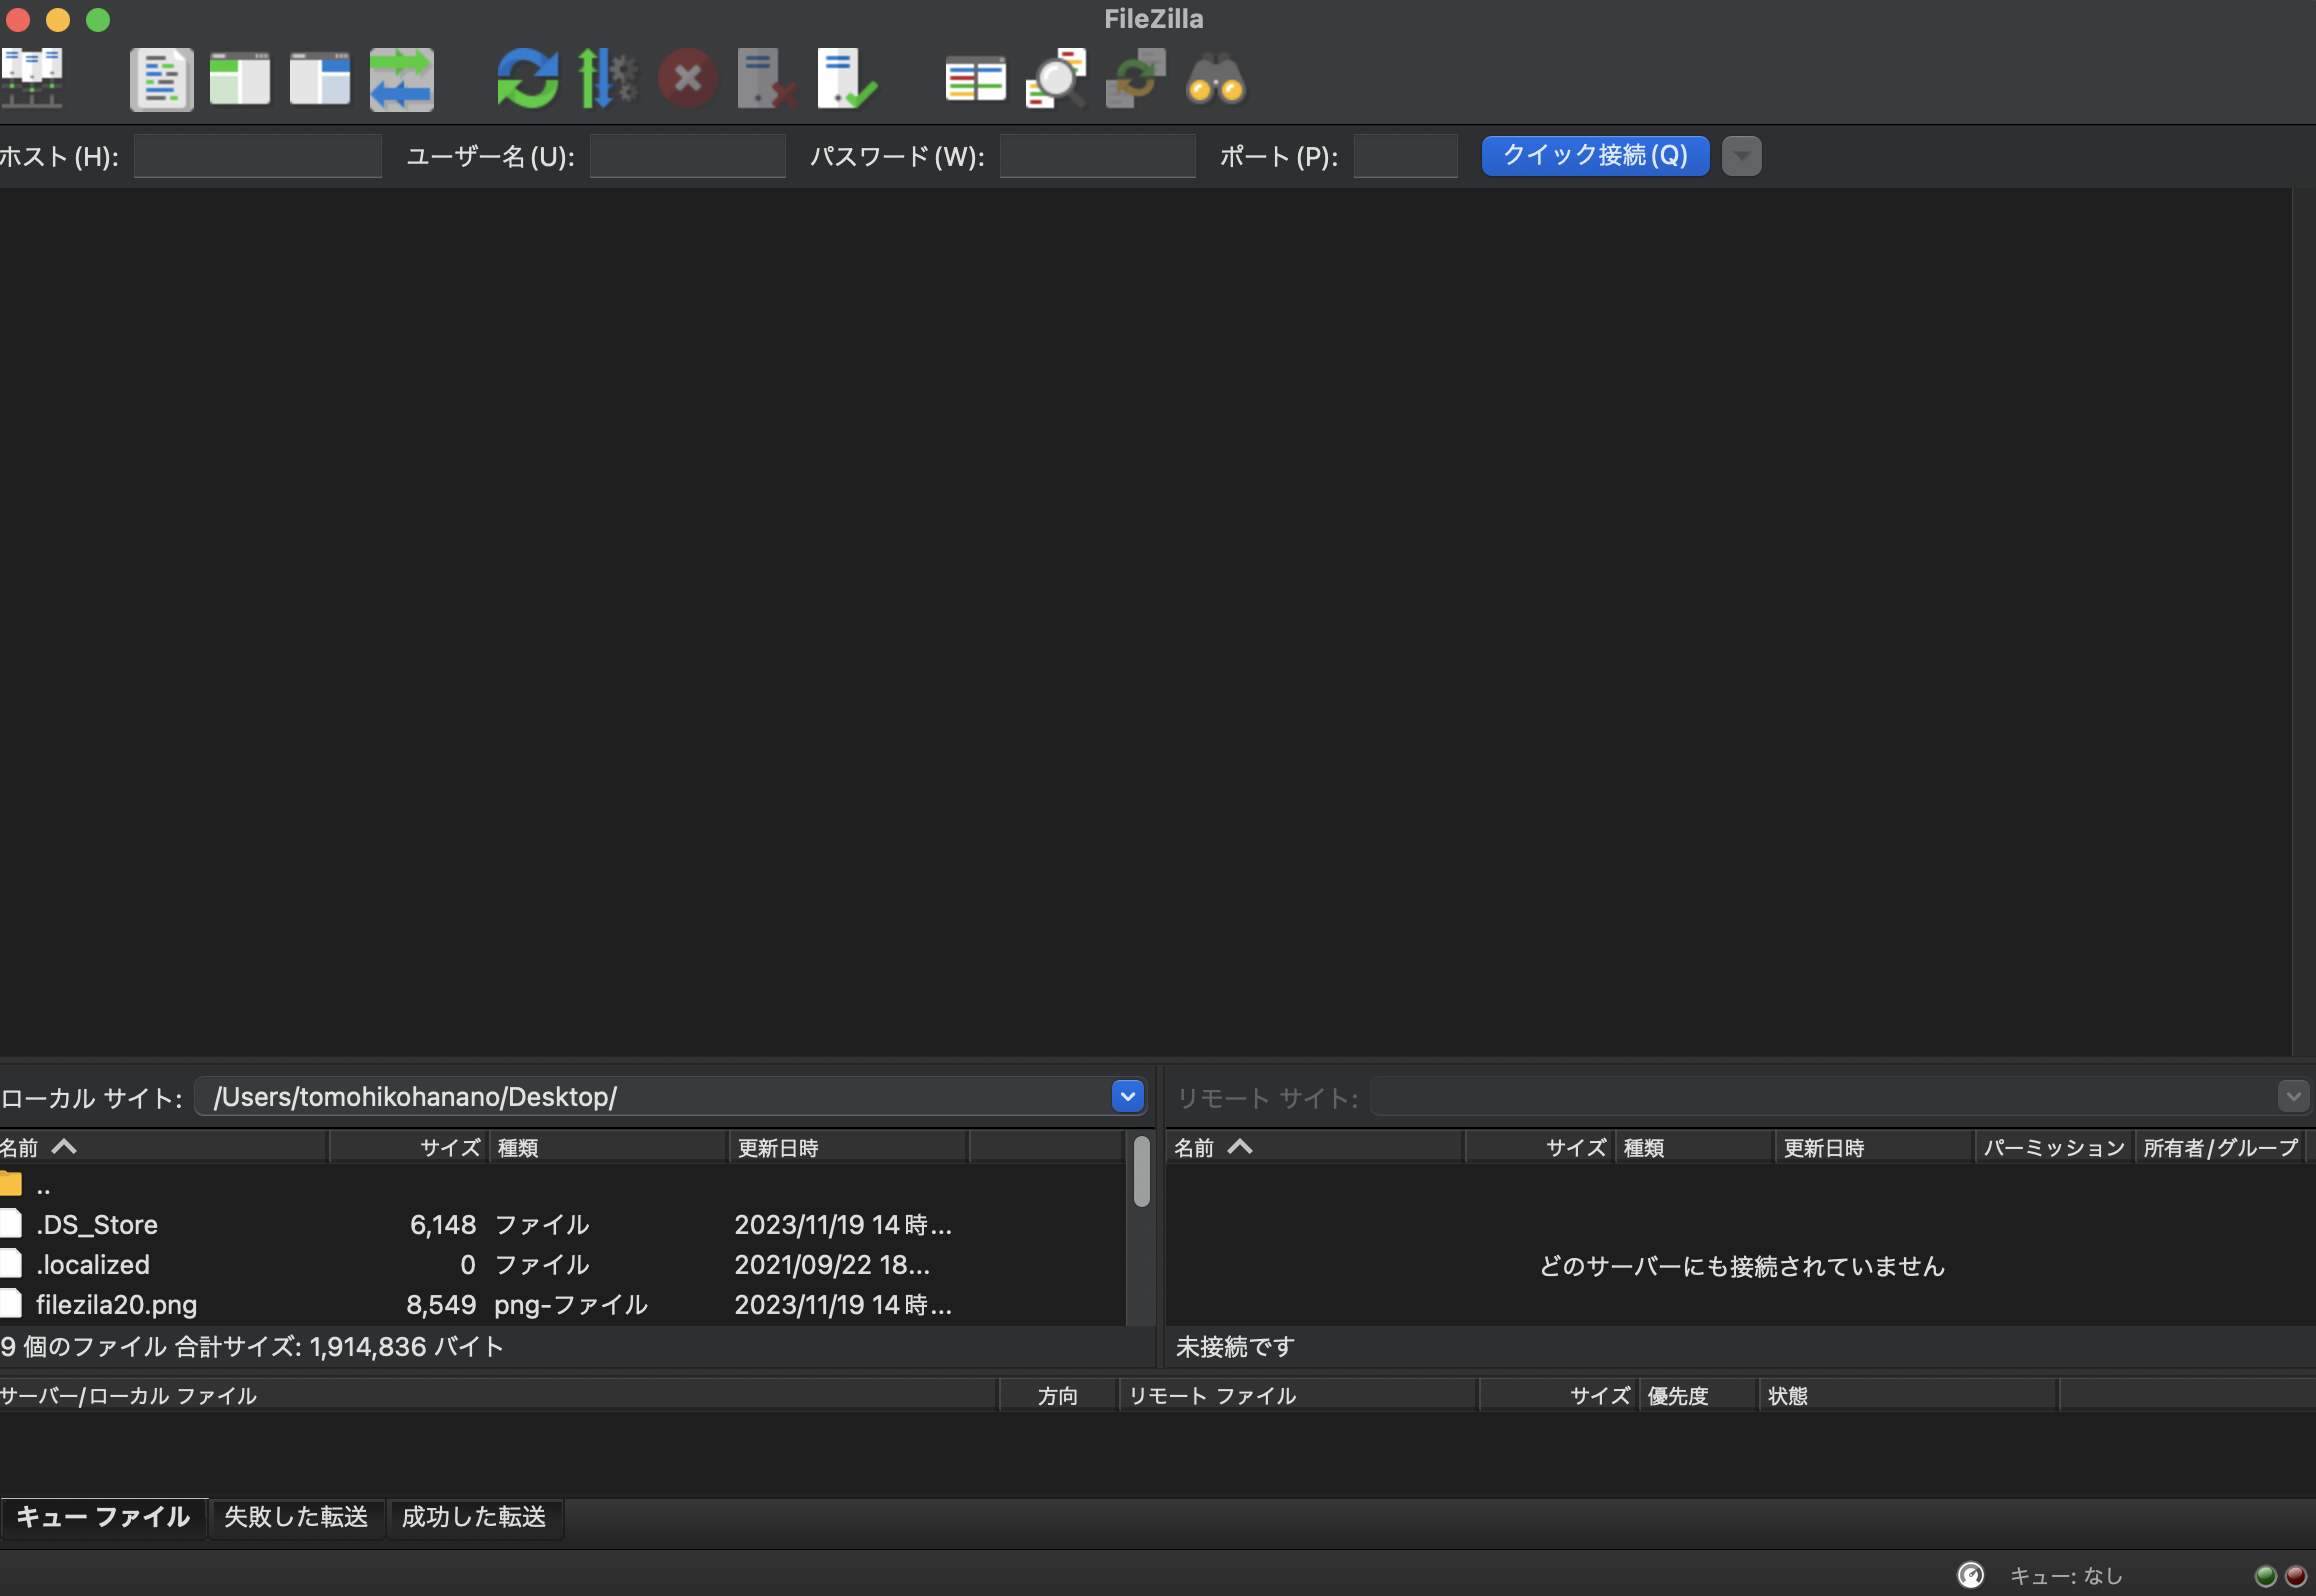The image size is (2316, 1596).
Task: Open the directory listing filters icon
Action: tap(976, 79)
